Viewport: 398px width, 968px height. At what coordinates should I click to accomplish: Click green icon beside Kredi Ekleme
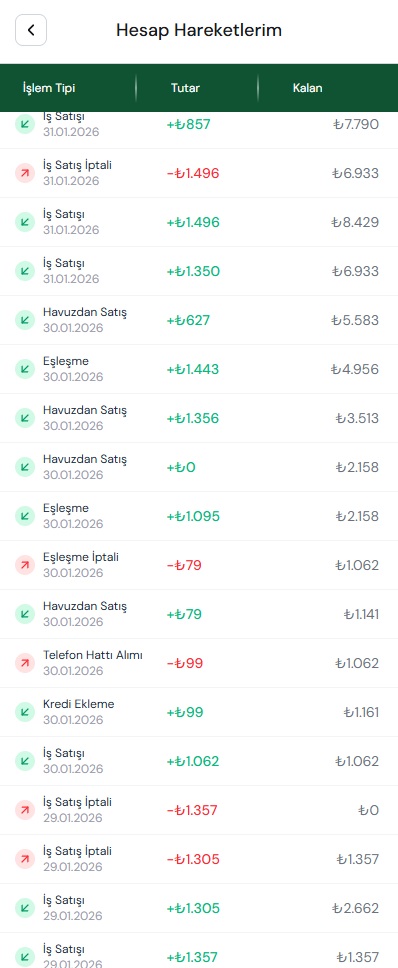25,712
